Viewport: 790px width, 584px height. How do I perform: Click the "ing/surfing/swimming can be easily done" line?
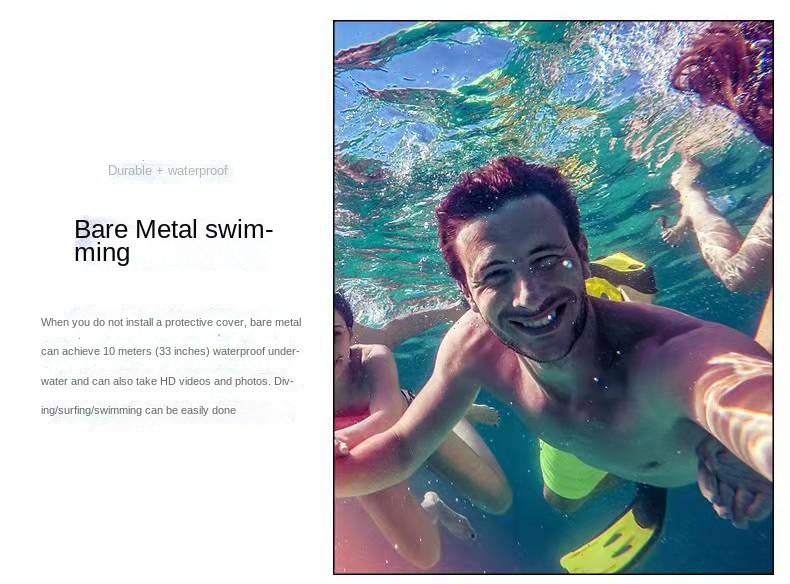(138, 410)
